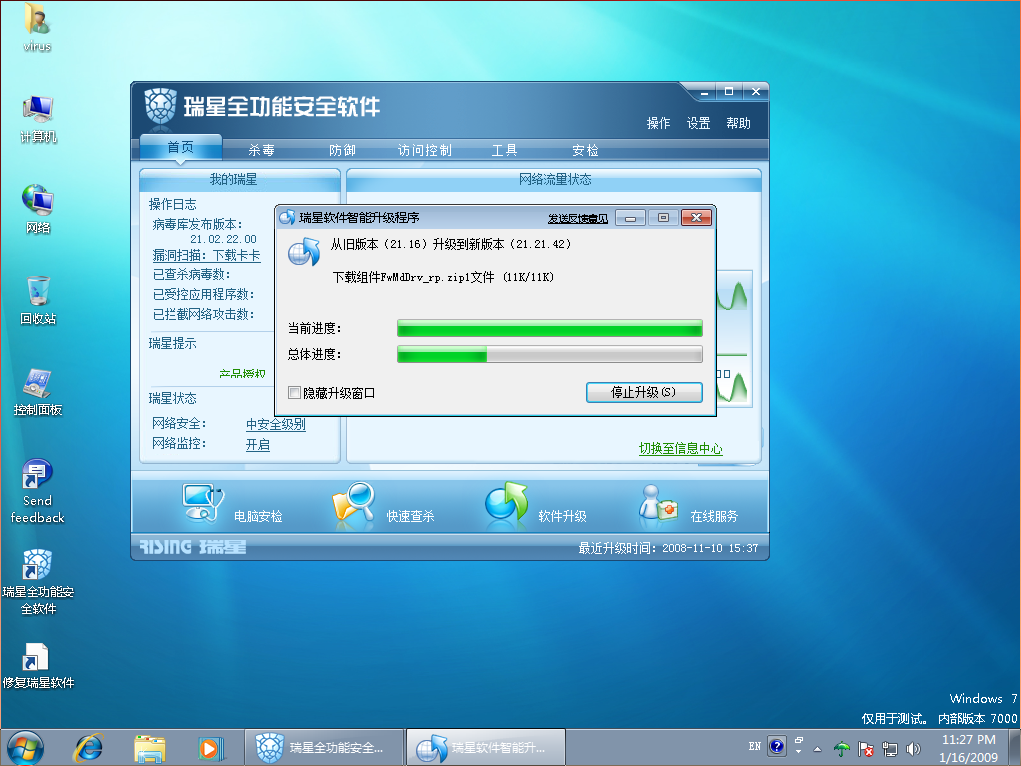The width and height of the screenshot is (1021, 766).
Task: Open Action Center flag tray icon
Action: point(865,748)
